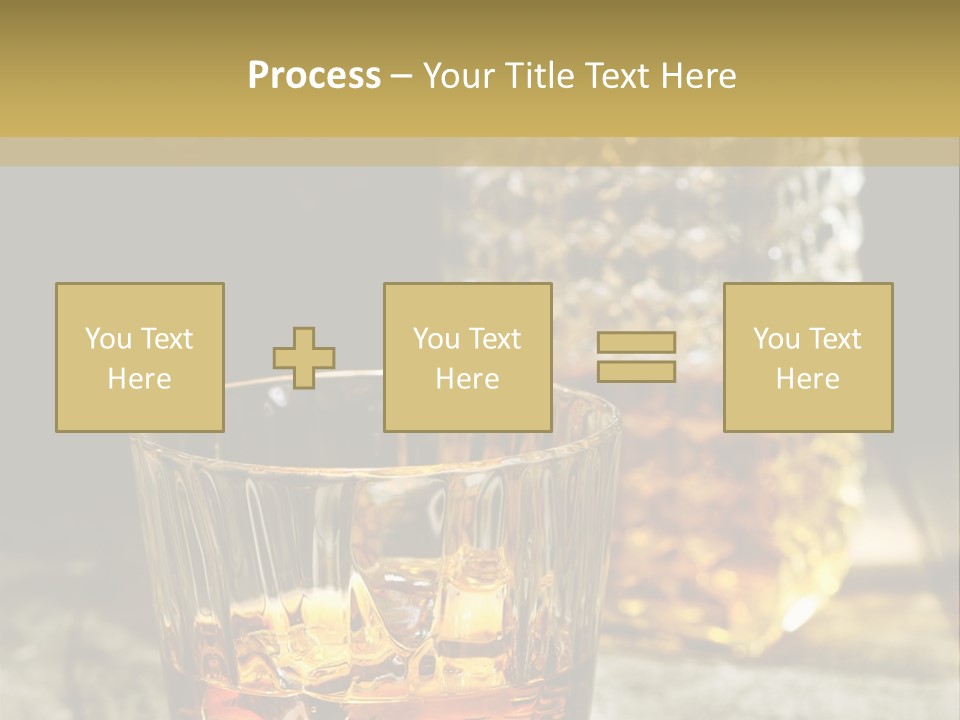The image size is (960, 720).
Task: Click the upper bar of the equals sign
Action: (636, 343)
